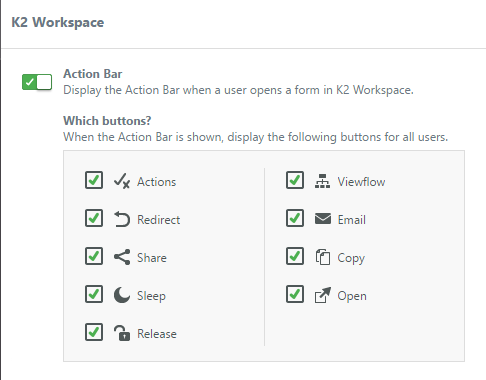This screenshot has width=486, height=380.
Task: Click the Copy documents icon
Action: click(x=323, y=257)
